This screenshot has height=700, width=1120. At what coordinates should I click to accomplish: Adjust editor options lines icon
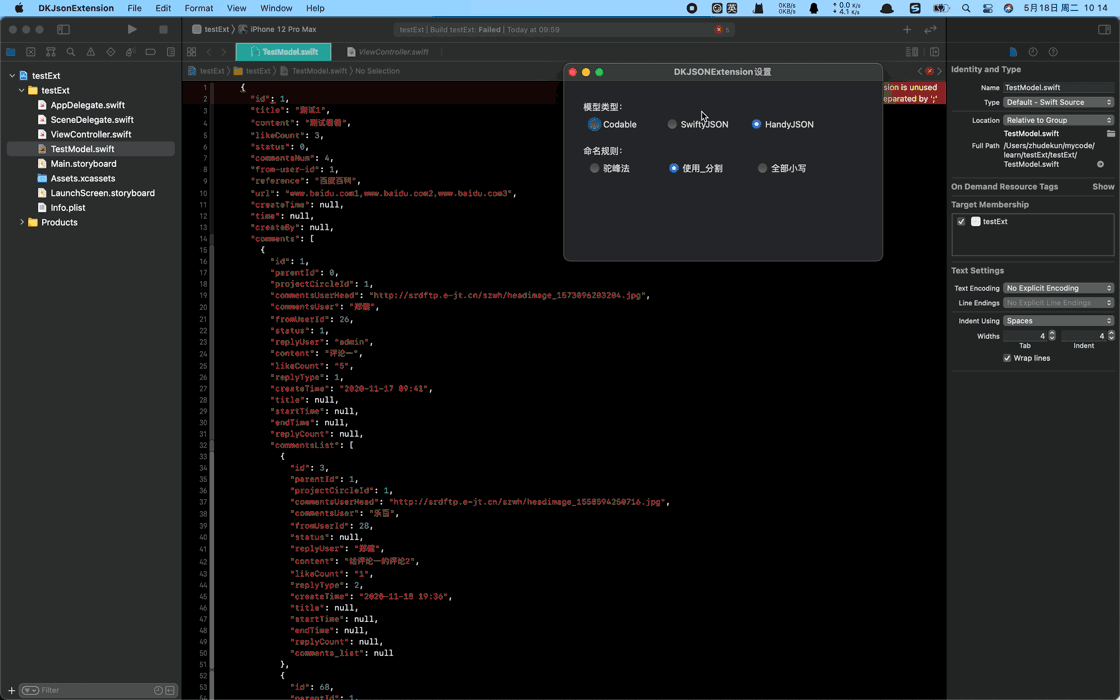point(912,51)
